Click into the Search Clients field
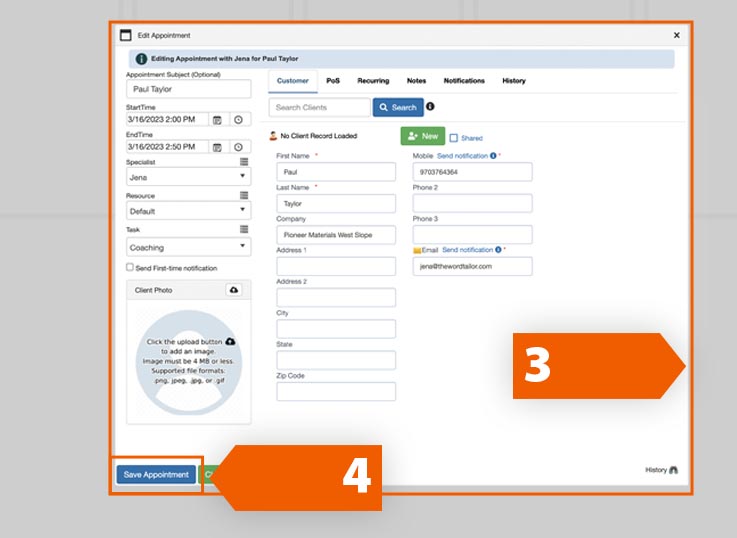 [319, 107]
